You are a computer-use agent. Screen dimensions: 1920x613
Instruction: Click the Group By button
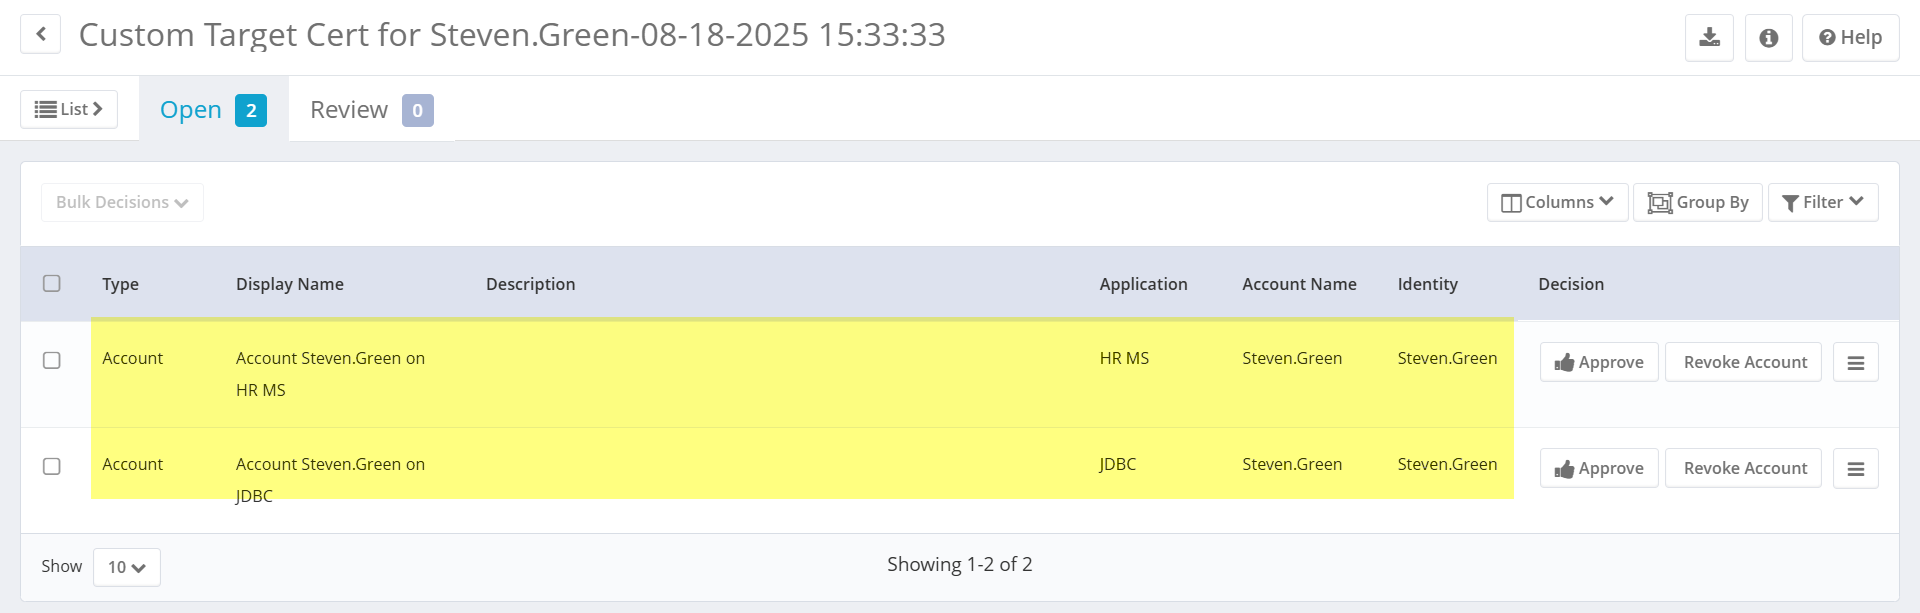(x=1697, y=203)
